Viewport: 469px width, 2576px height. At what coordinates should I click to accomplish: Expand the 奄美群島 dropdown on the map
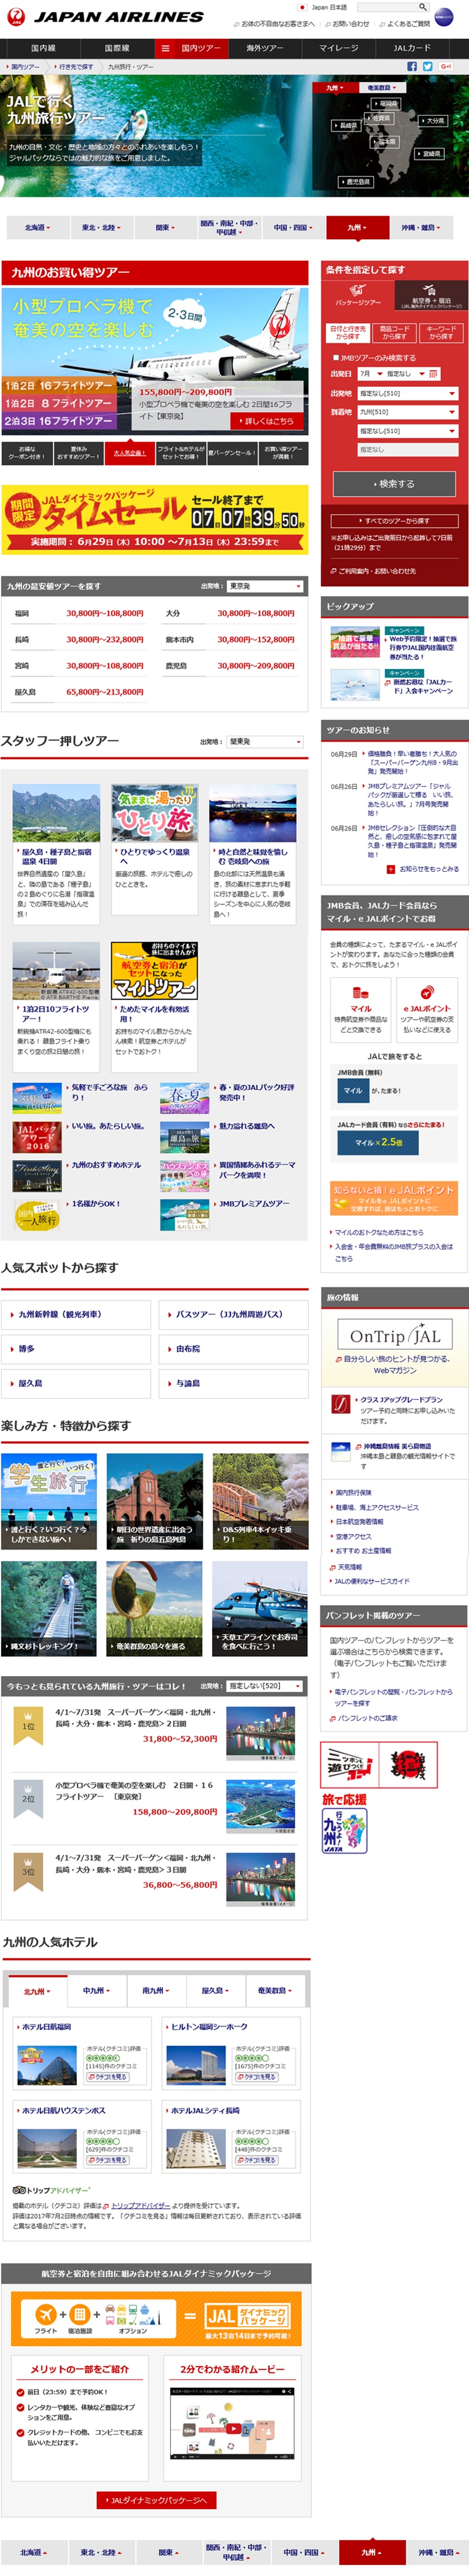tap(381, 88)
